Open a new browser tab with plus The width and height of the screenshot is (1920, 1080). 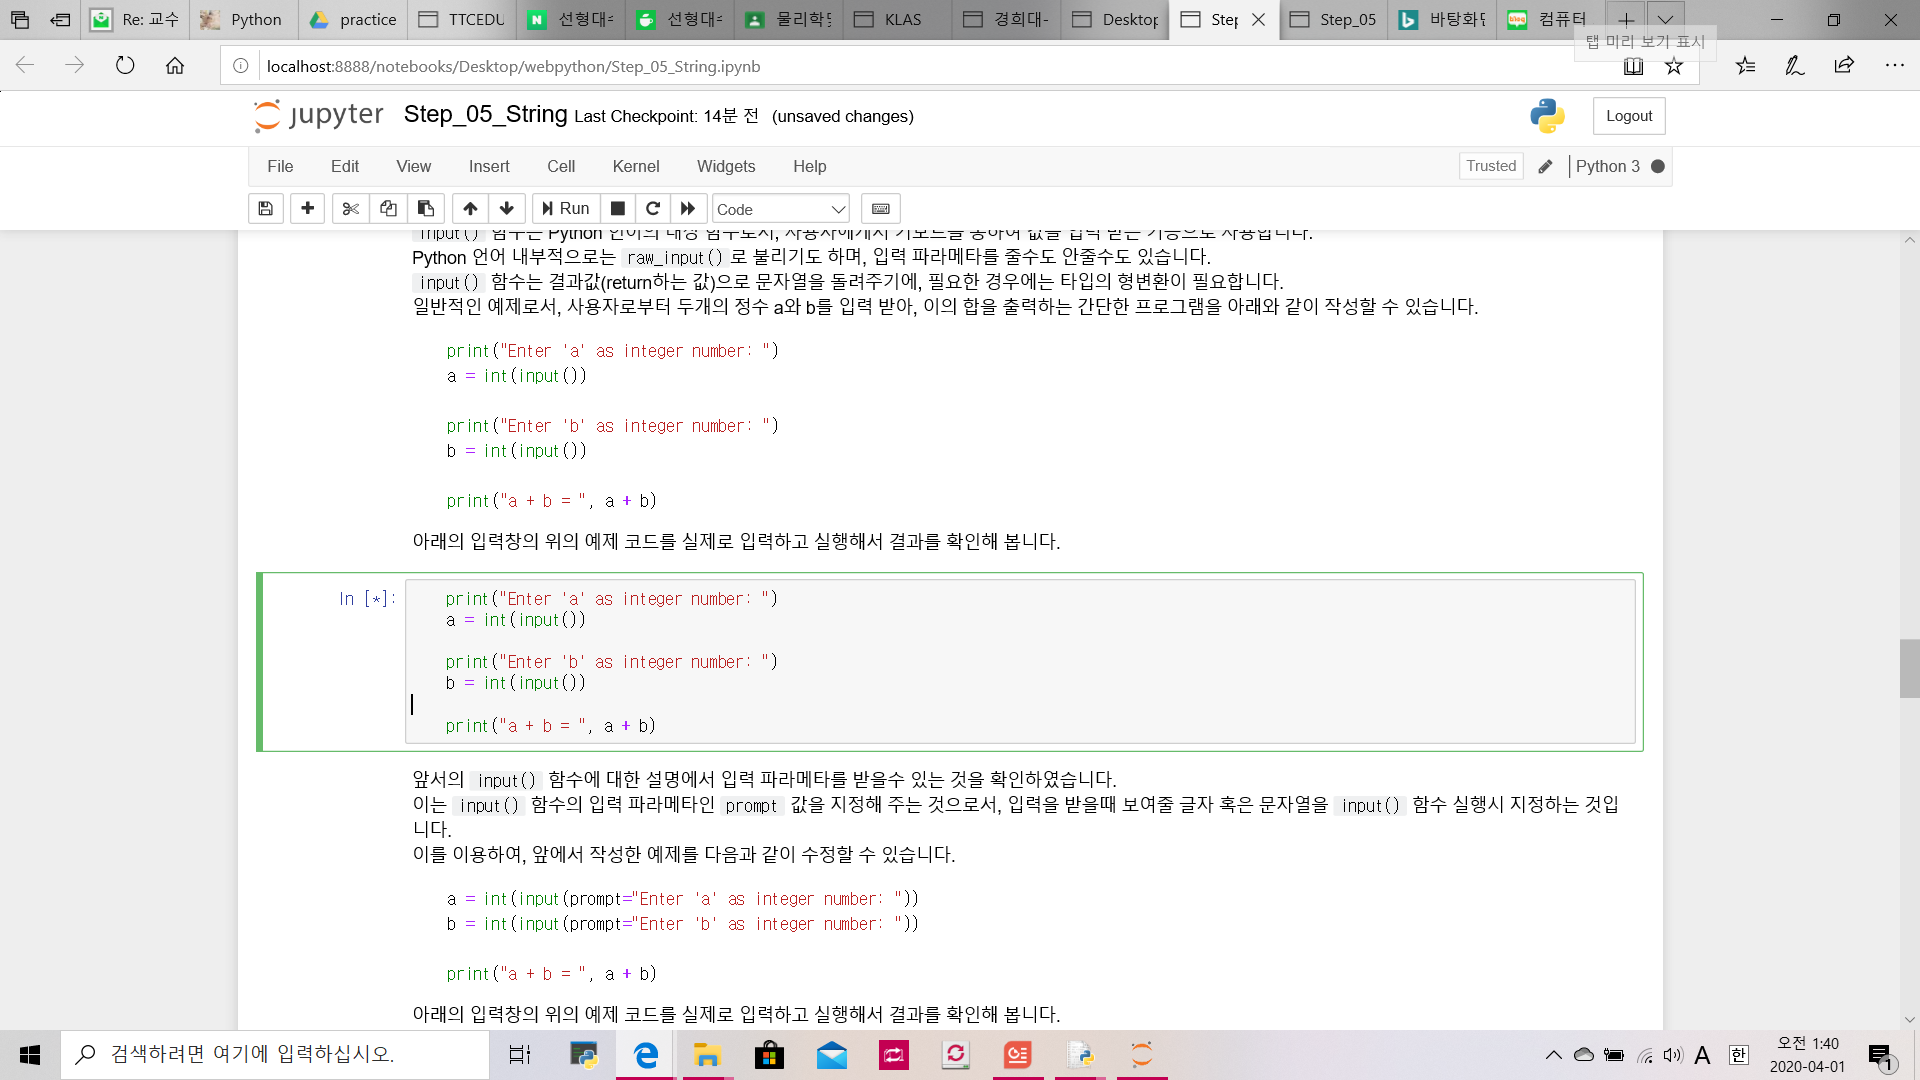[x=1627, y=20]
